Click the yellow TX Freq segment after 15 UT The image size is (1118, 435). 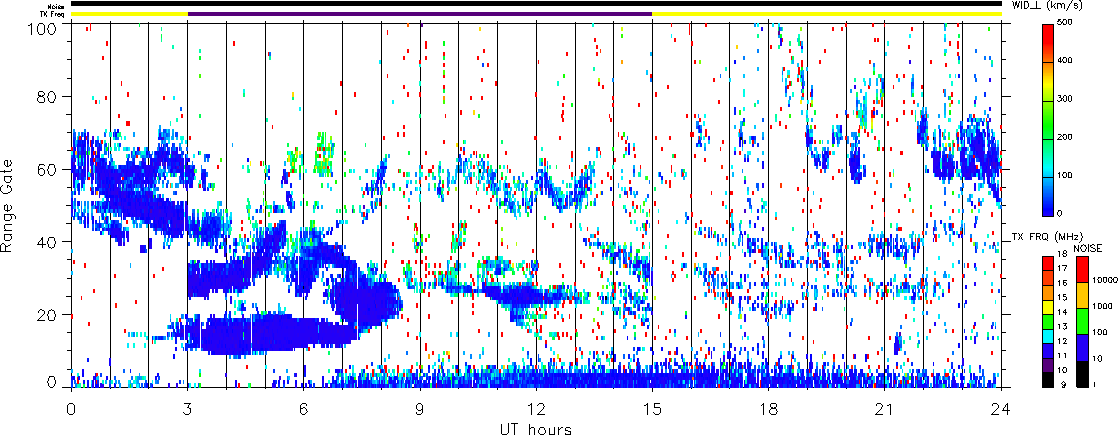point(827,13)
